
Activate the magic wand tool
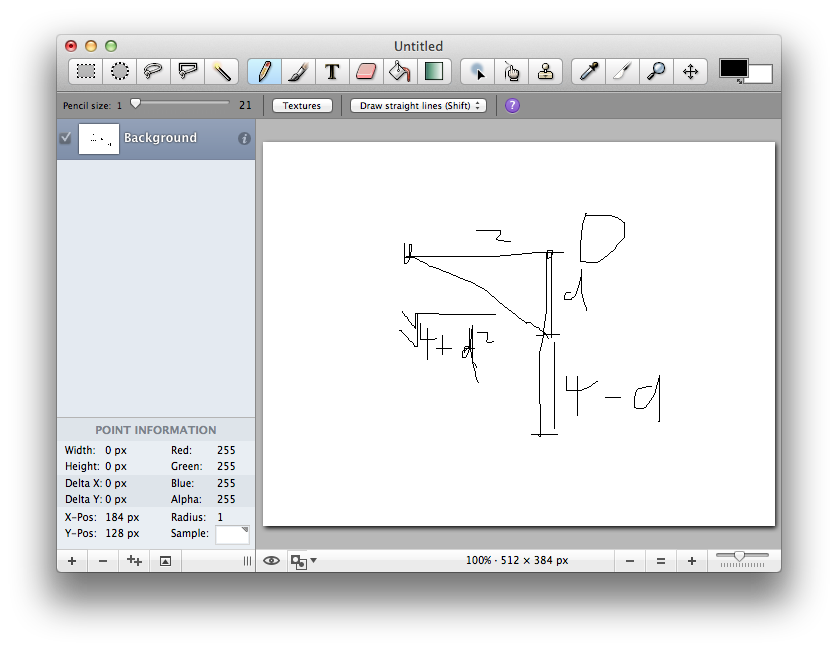pos(221,71)
